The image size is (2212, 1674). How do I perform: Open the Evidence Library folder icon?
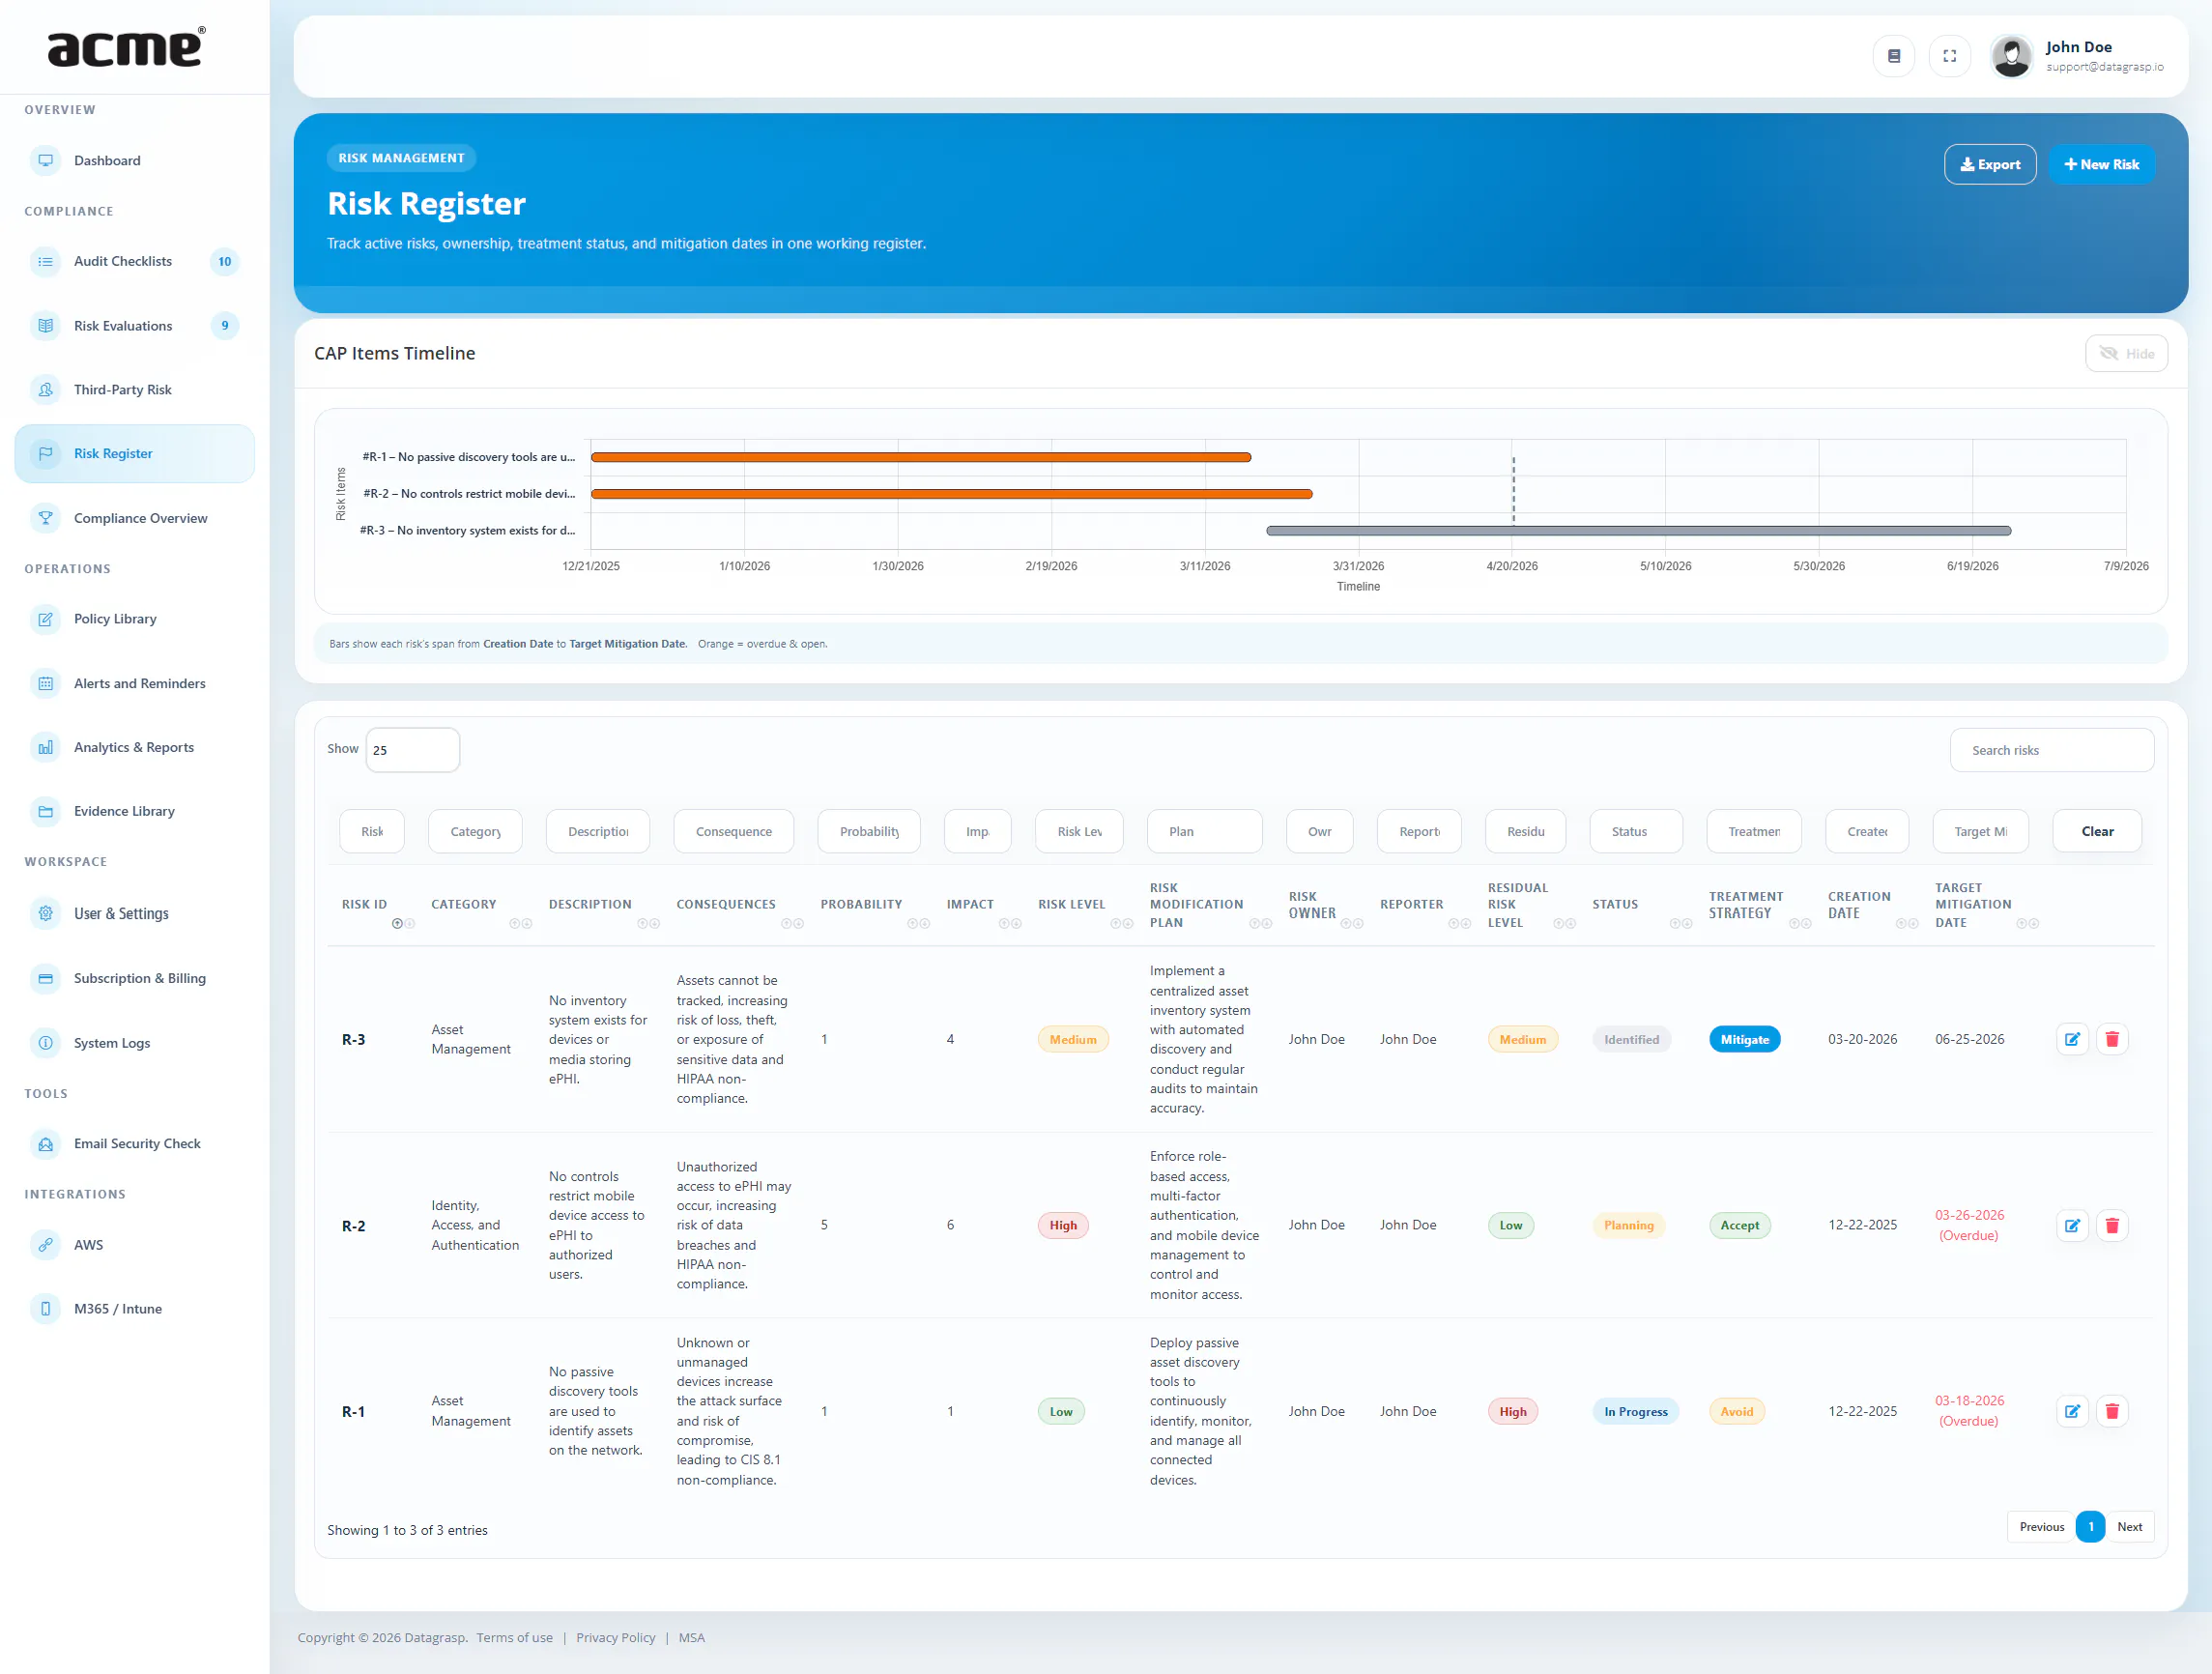(x=45, y=811)
